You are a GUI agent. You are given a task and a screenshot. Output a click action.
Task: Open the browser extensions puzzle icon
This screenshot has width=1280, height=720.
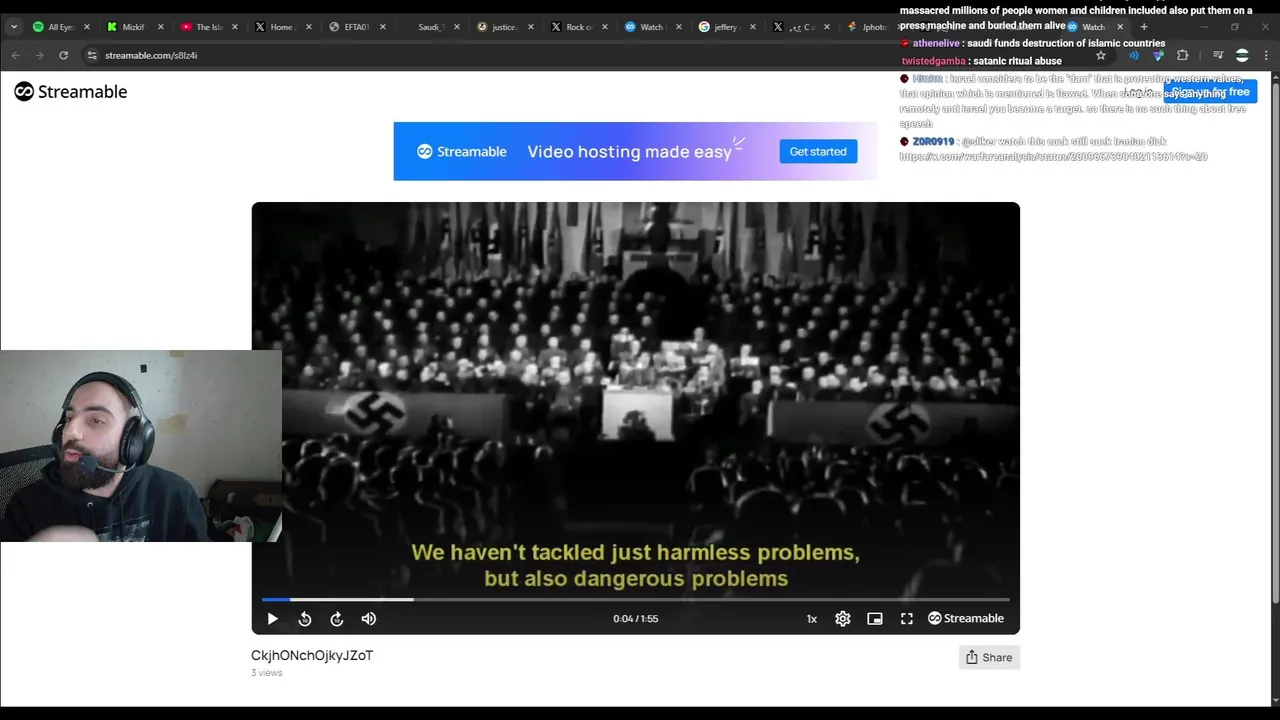(x=1183, y=55)
